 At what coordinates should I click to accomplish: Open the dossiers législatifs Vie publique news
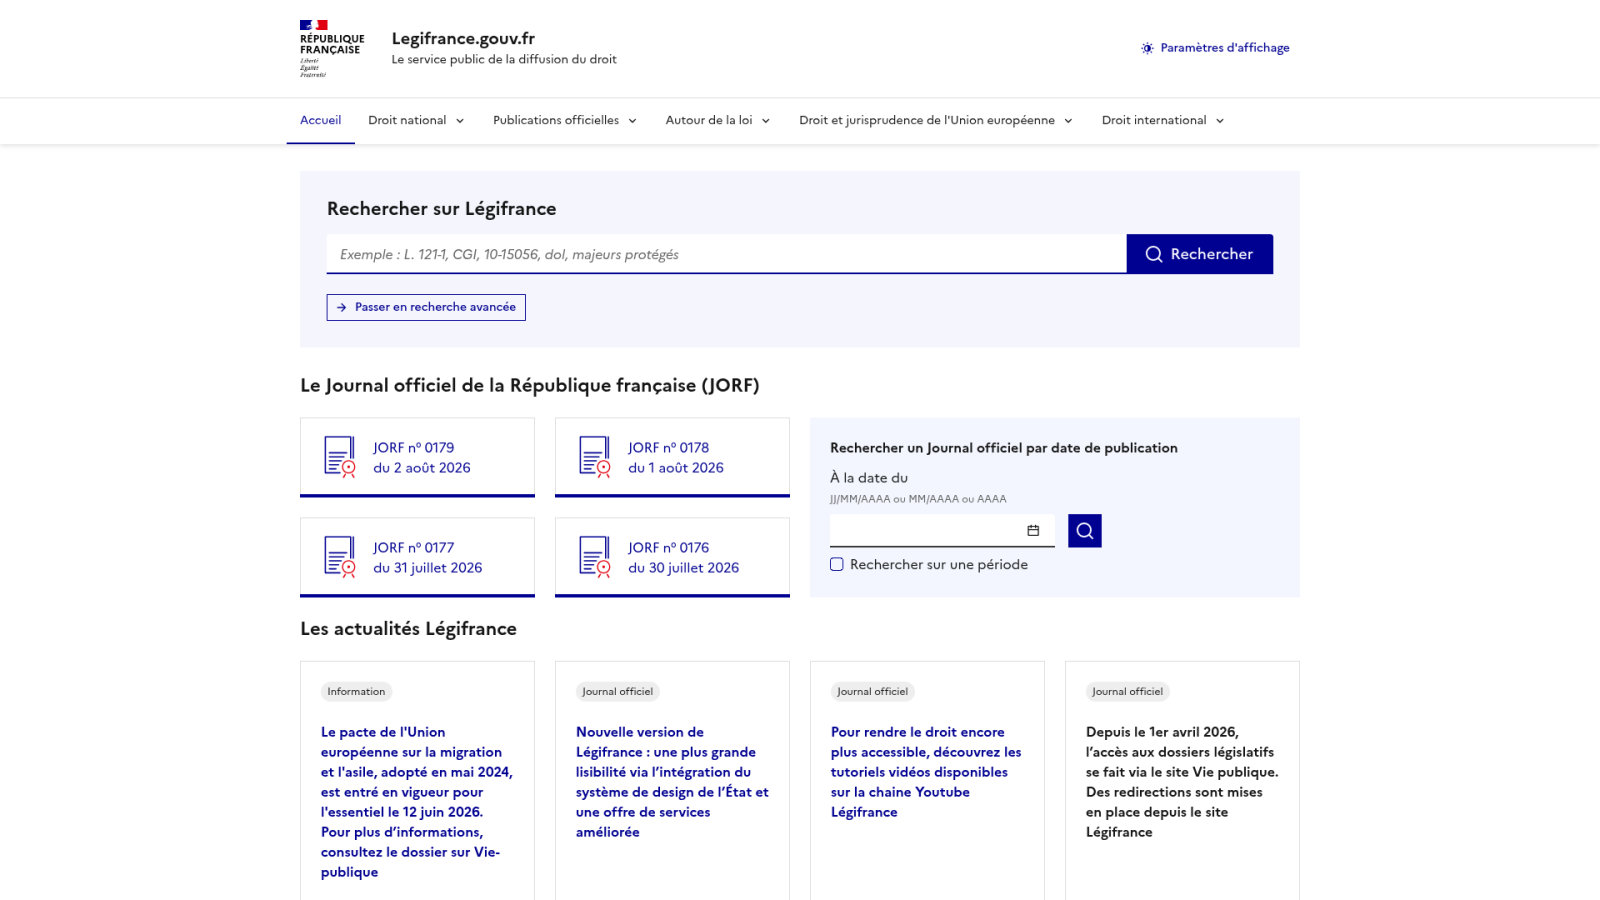pos(1182,782)
